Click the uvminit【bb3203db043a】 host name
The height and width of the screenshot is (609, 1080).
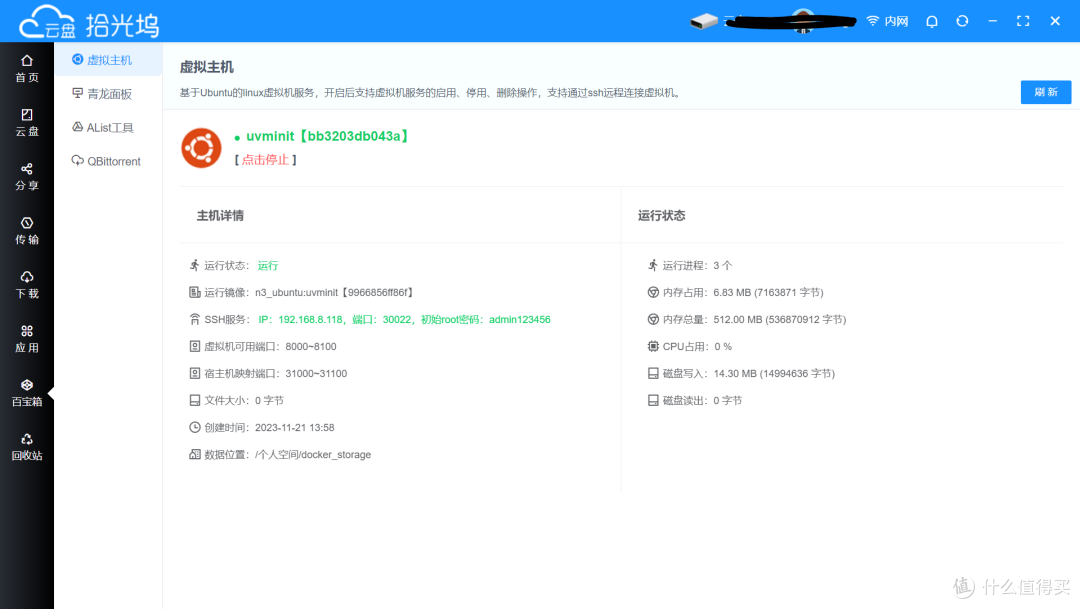[x=327, y=136]
